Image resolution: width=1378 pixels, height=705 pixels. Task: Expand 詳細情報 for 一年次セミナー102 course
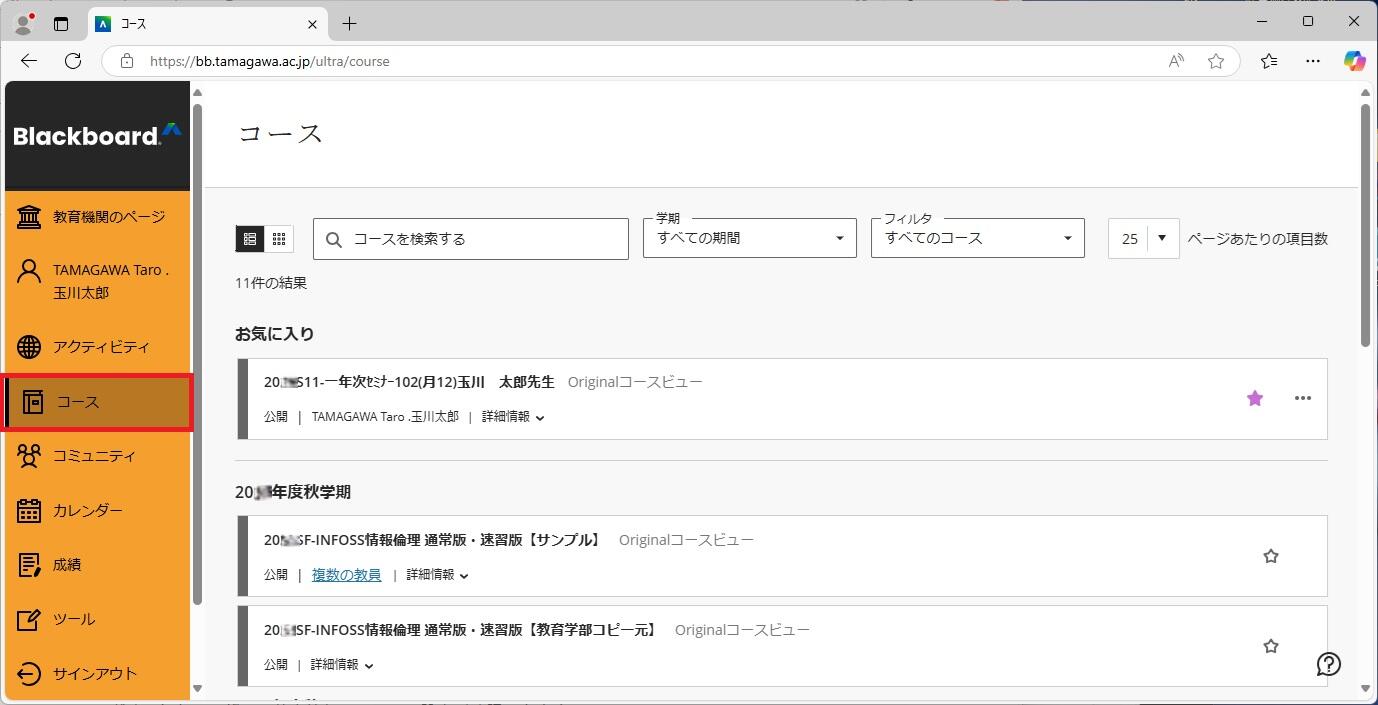point(513,417)
